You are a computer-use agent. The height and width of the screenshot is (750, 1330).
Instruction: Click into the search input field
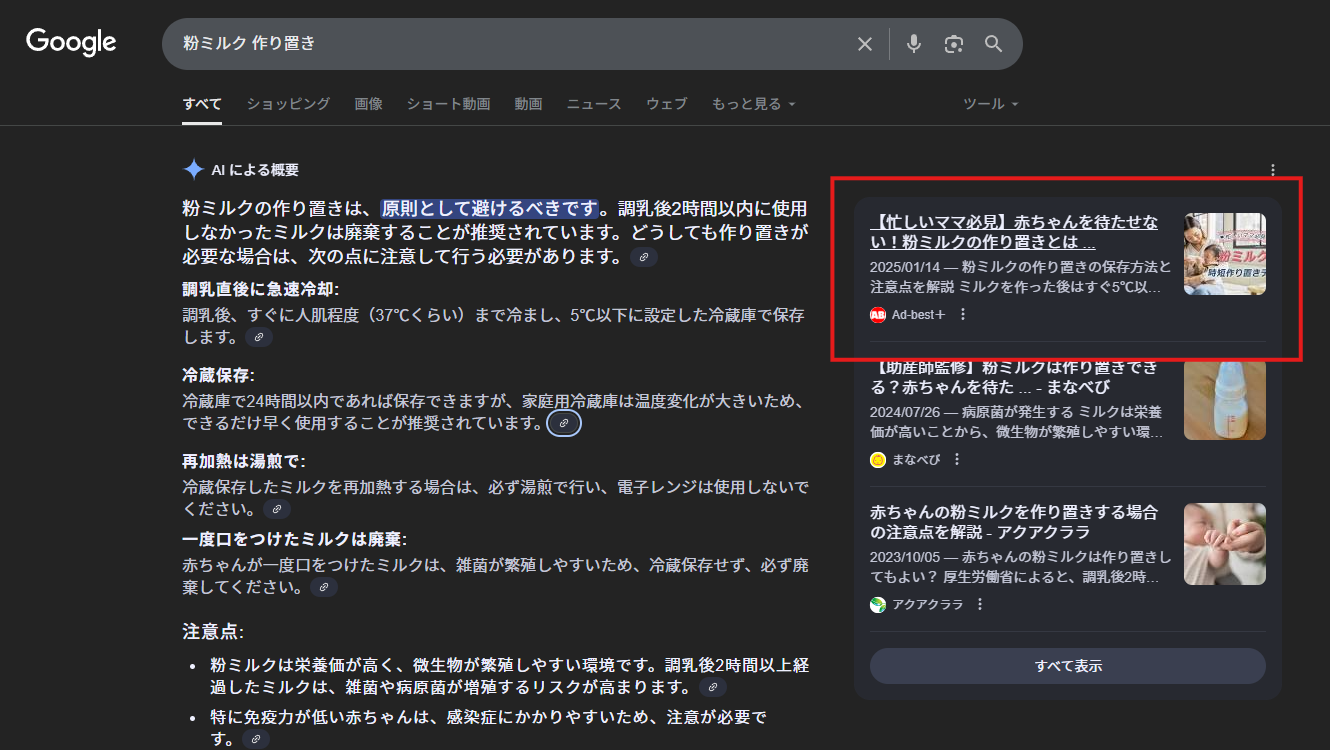click(x=500, y=44)
